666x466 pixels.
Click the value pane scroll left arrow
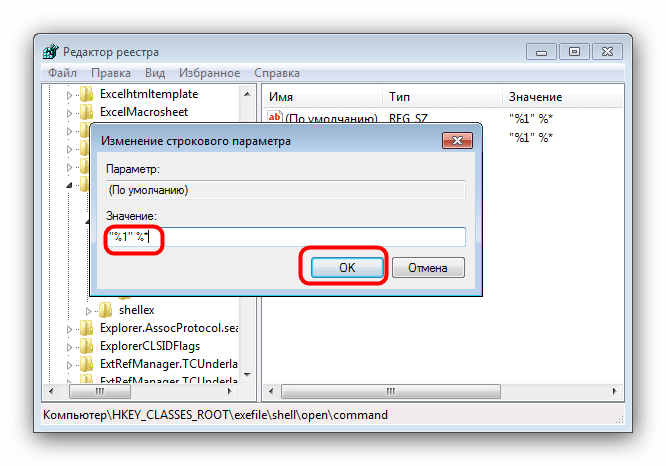pos(271,391)
